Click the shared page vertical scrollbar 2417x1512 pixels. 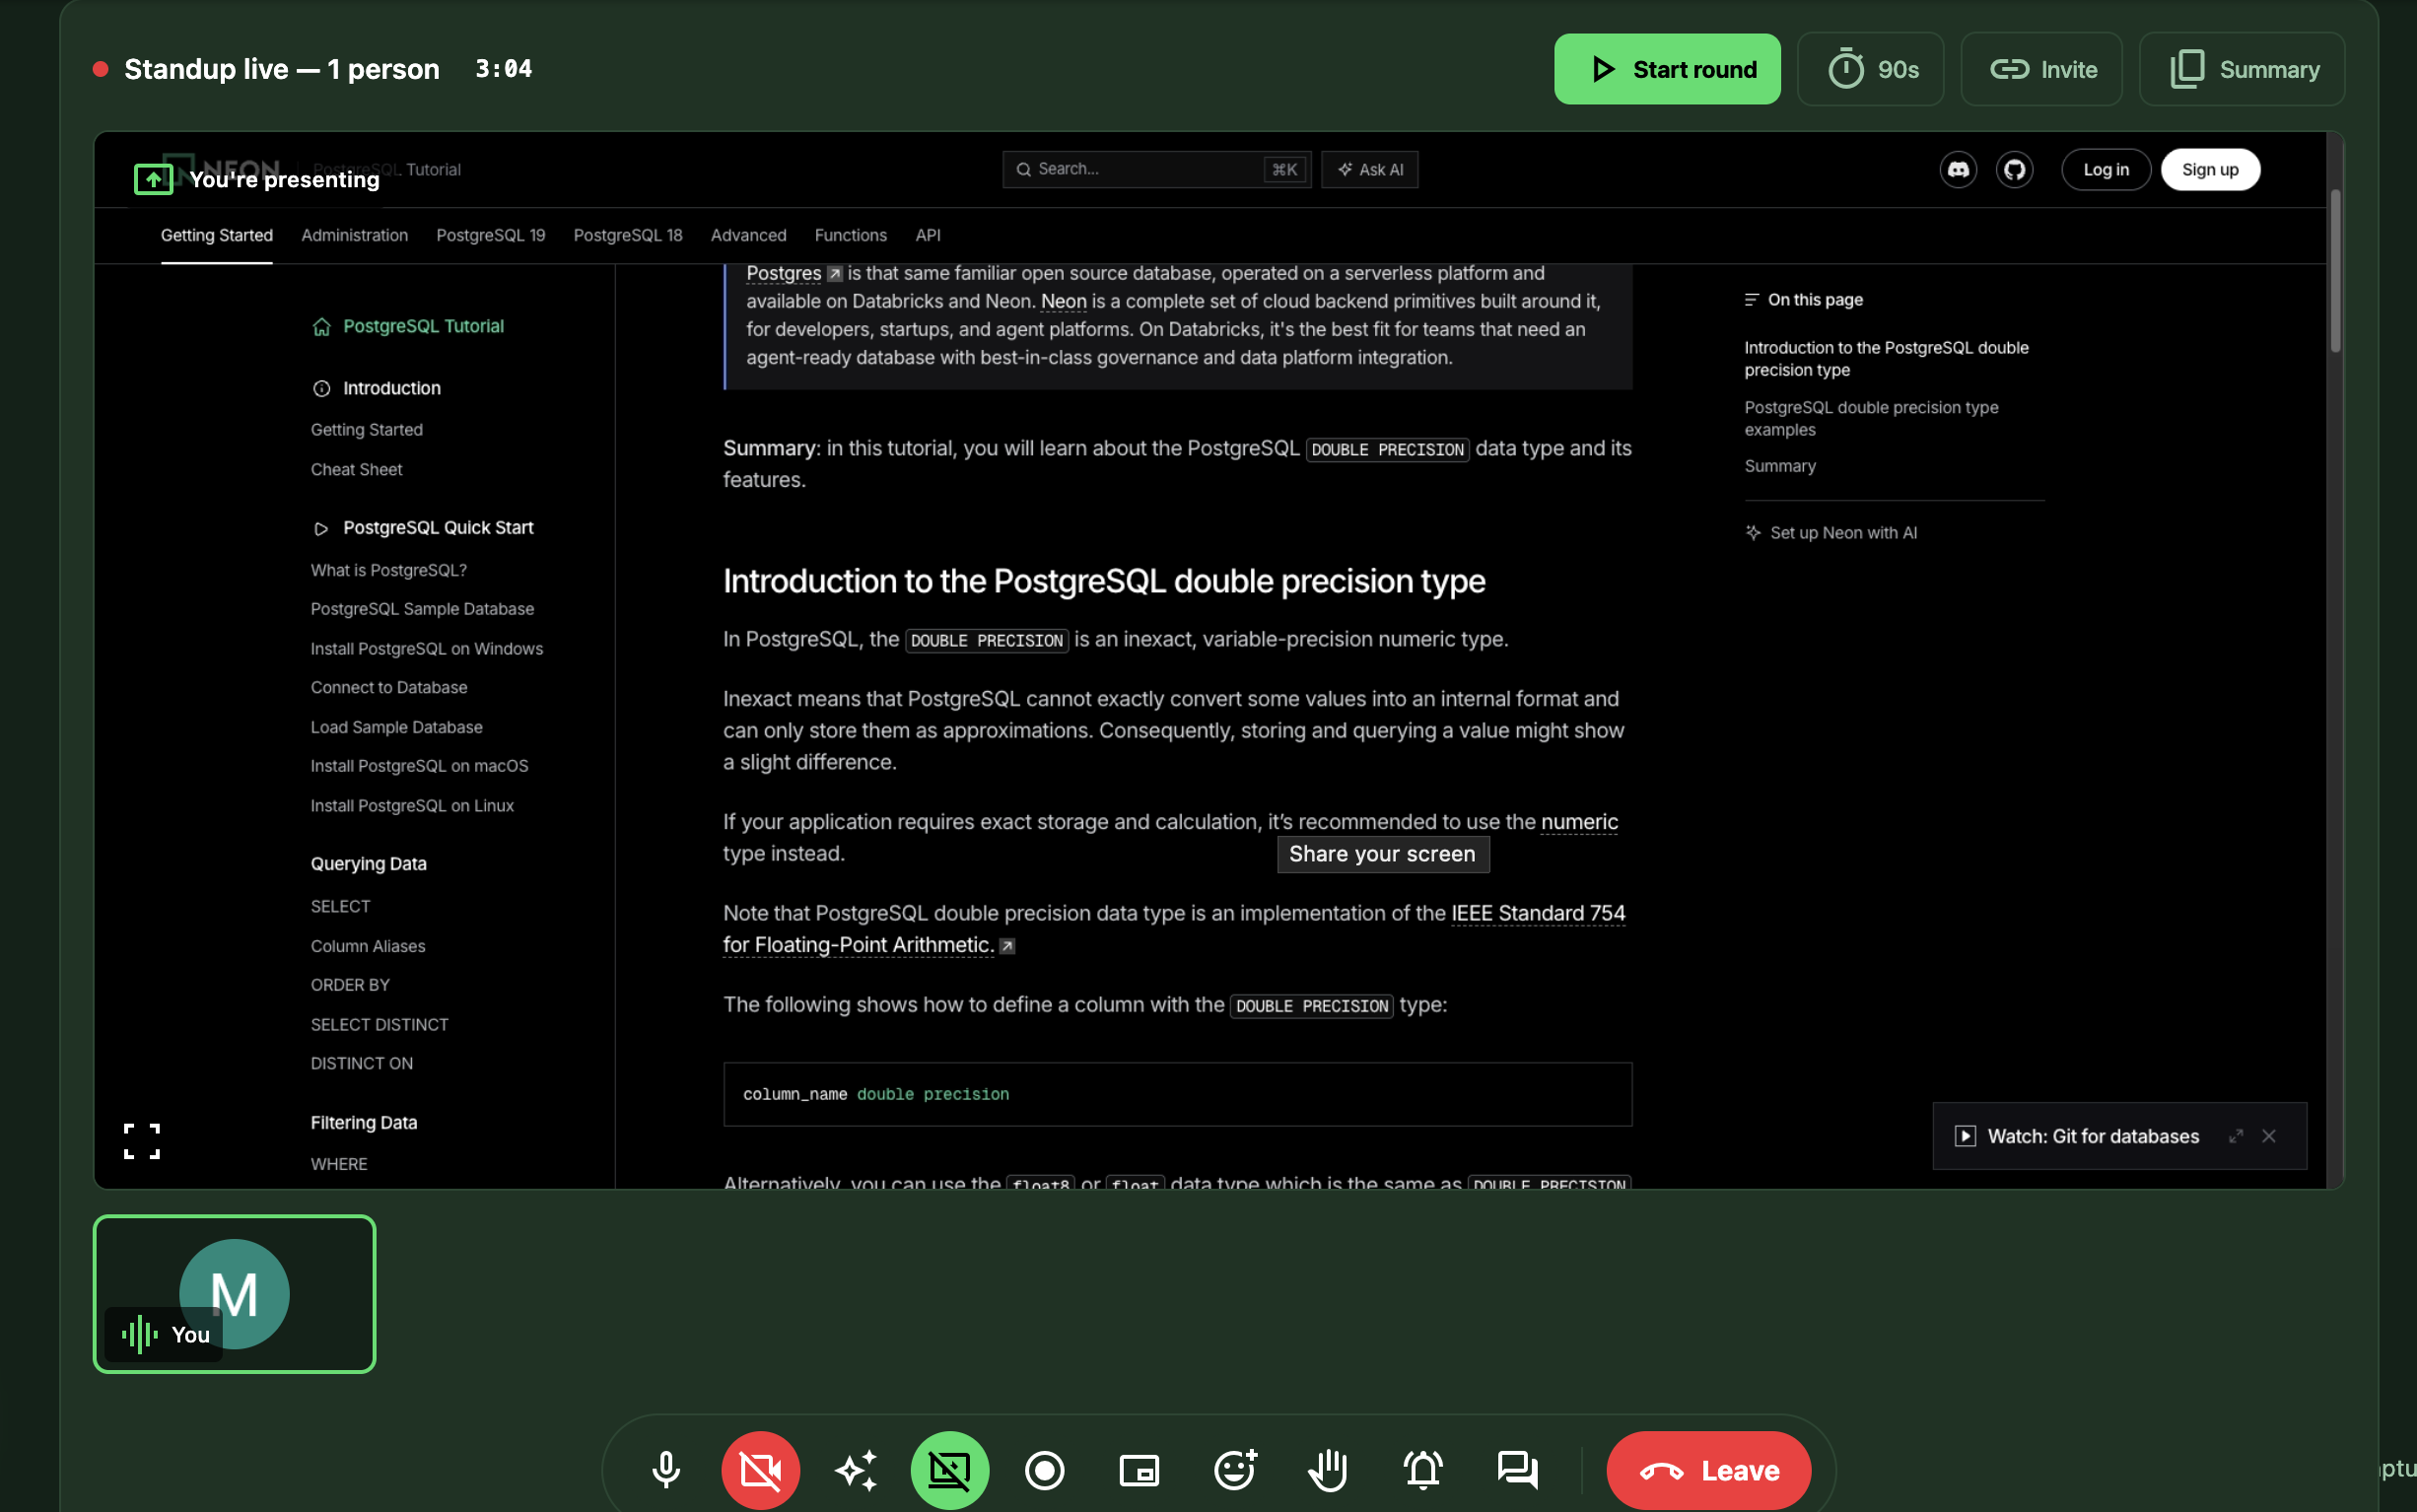click(2335, 270)
